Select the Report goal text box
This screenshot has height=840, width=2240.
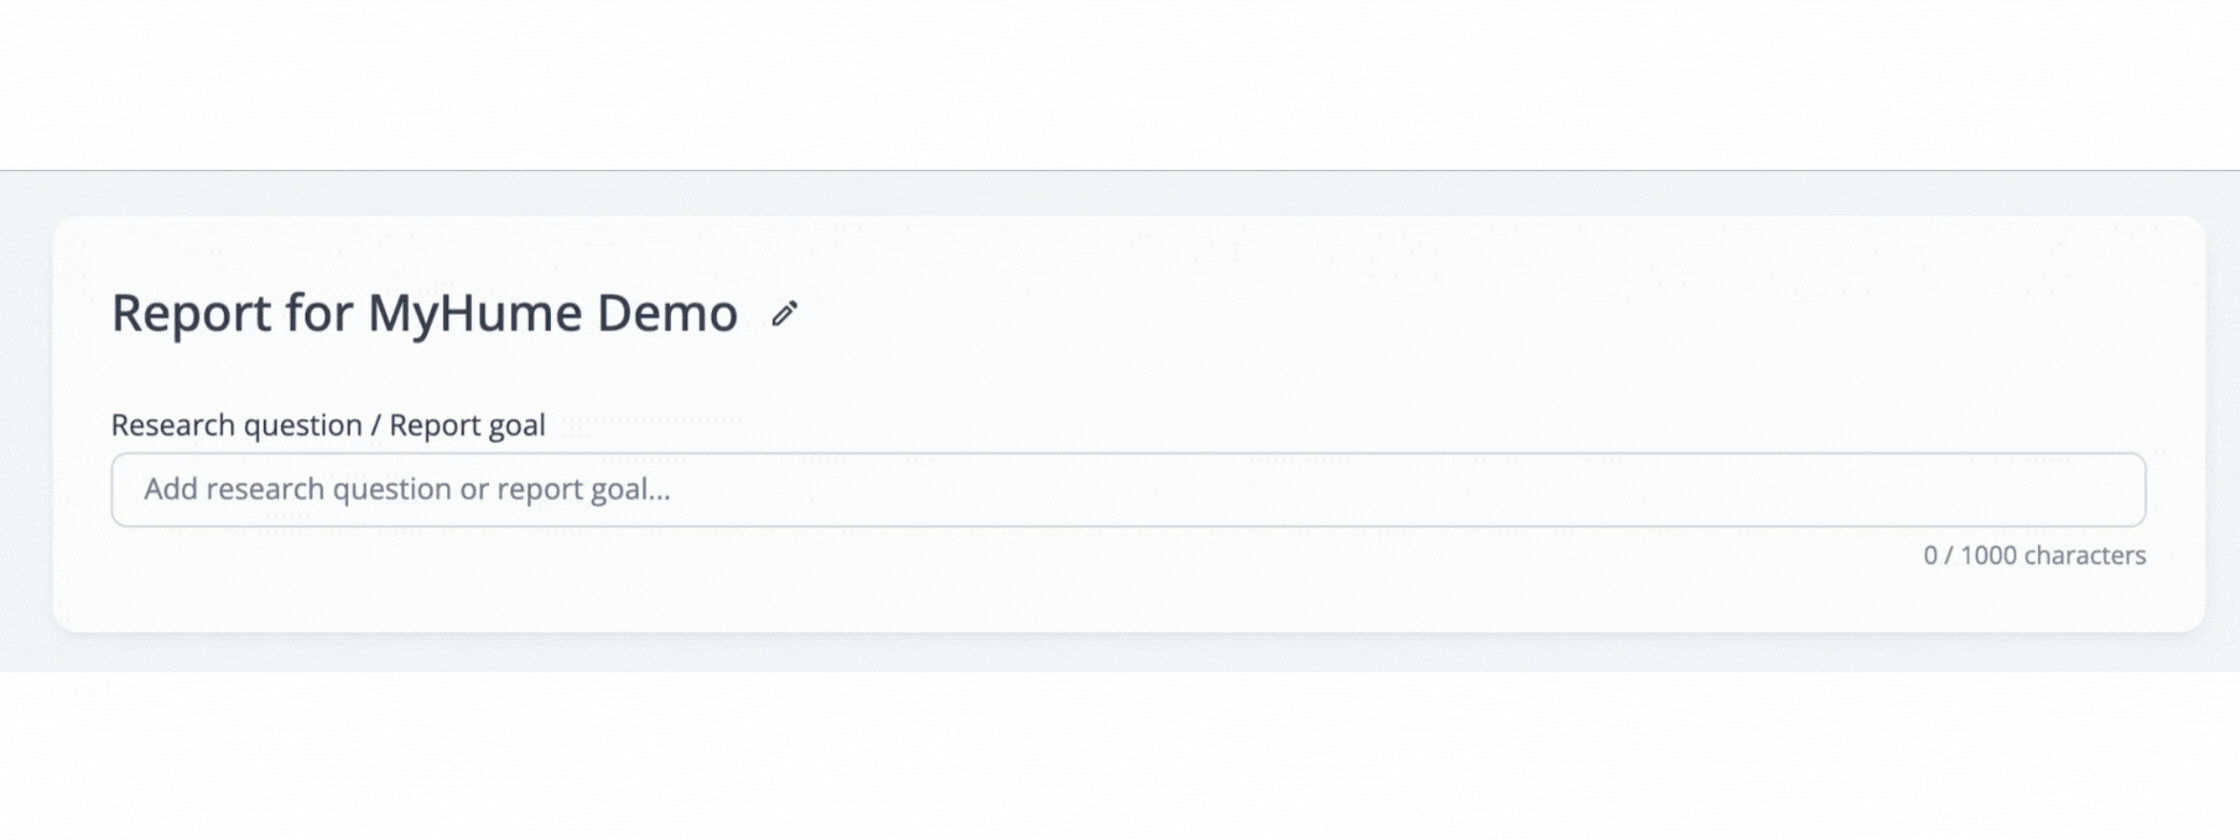tap(1127, 490)
